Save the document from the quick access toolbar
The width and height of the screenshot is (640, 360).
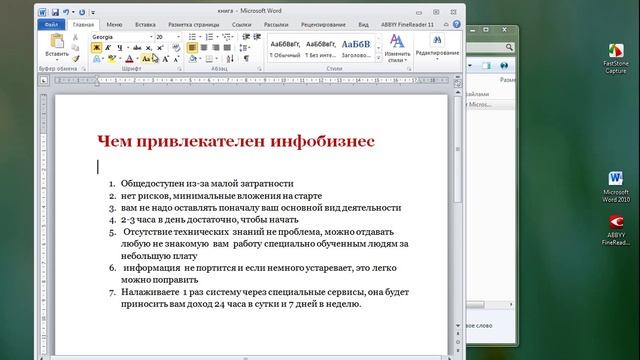pos(55,12)
